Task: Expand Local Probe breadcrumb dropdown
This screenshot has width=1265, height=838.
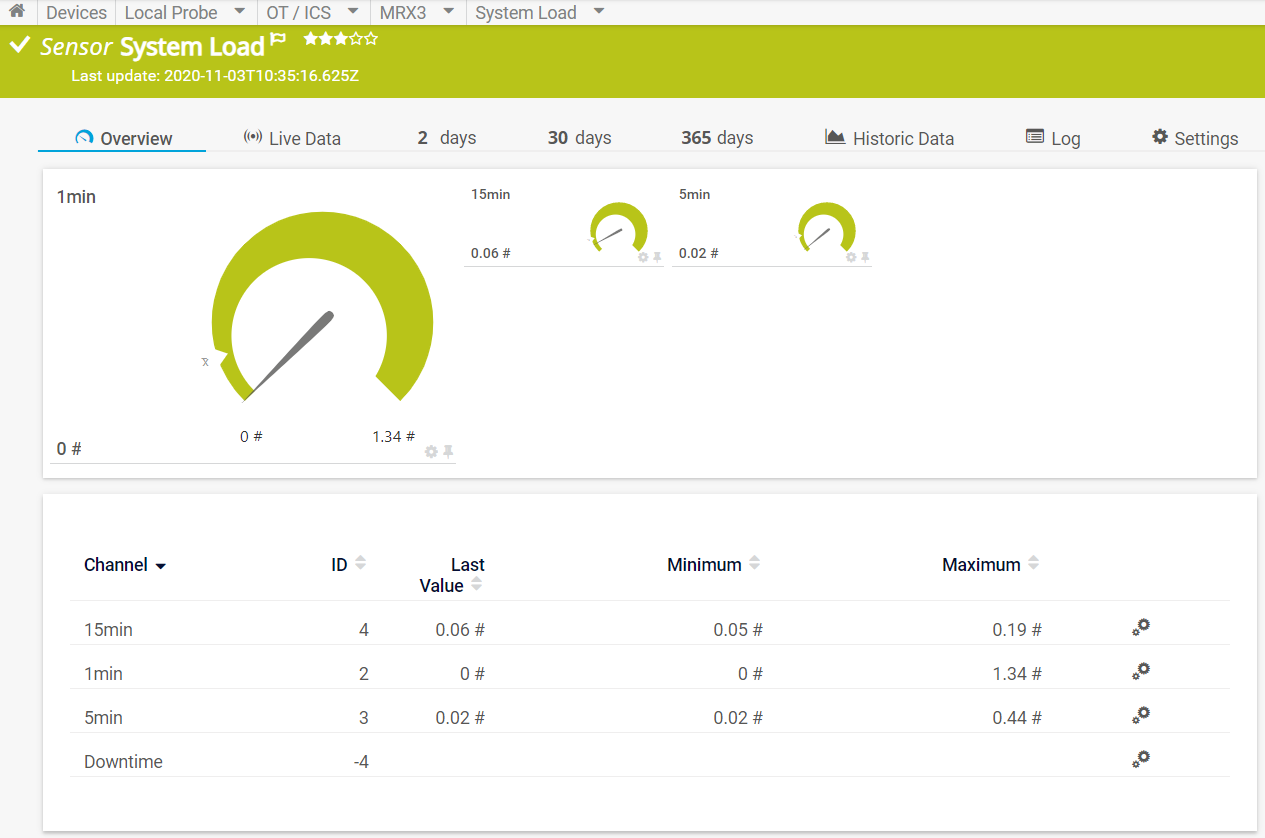Action: (239, 12)
